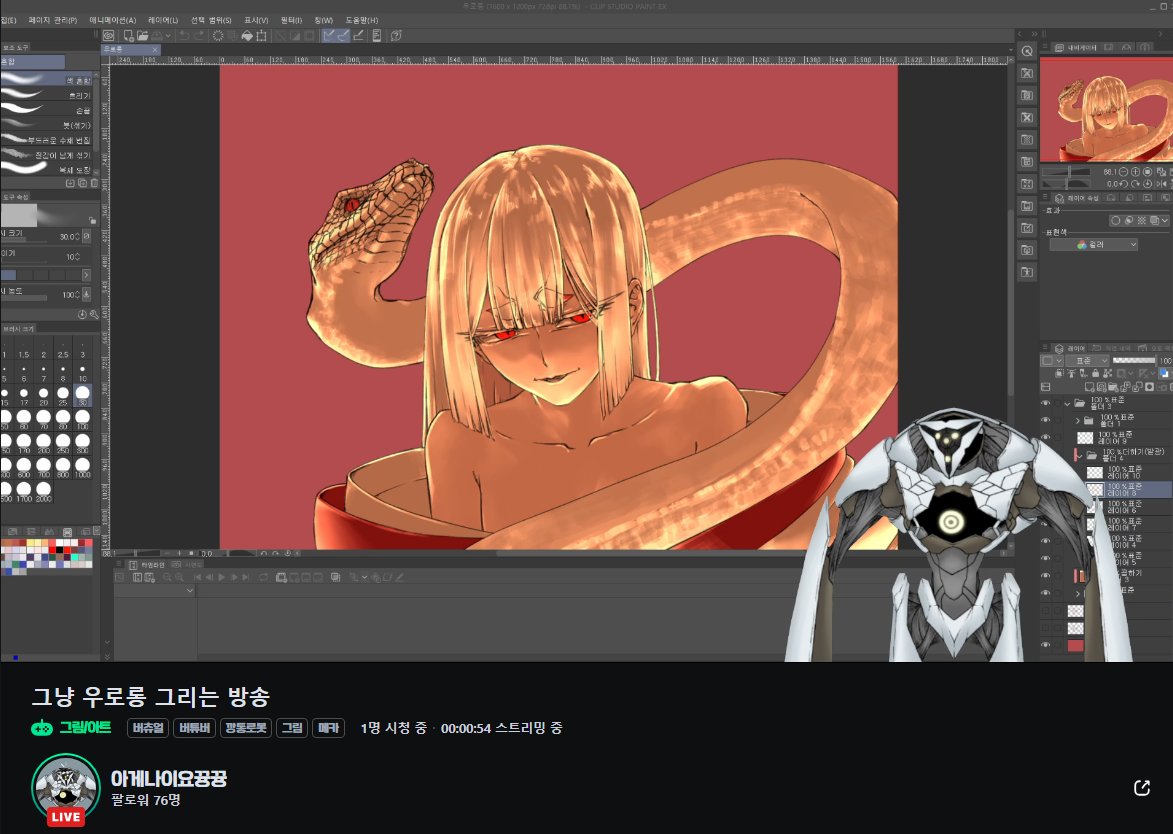Click the Quick Access magnifier icon in right strip
The image size is (1173, 834).
pos(1027,51)
